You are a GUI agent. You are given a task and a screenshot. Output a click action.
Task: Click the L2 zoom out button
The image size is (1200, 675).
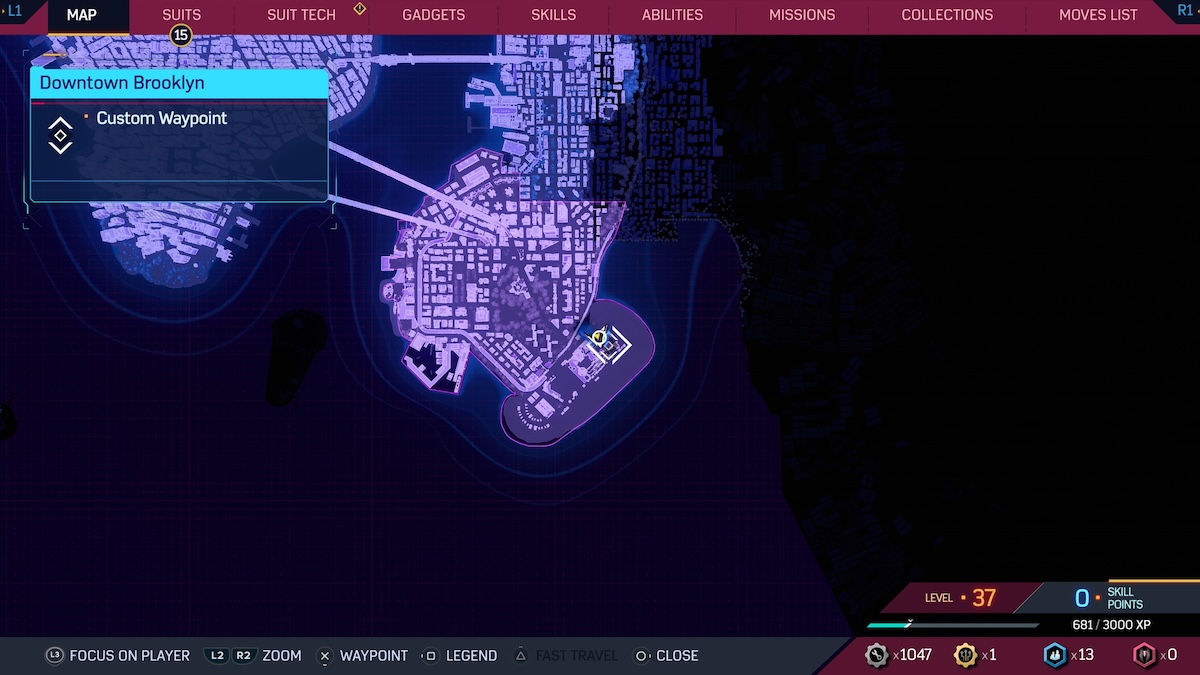click(x=217, y=656)
